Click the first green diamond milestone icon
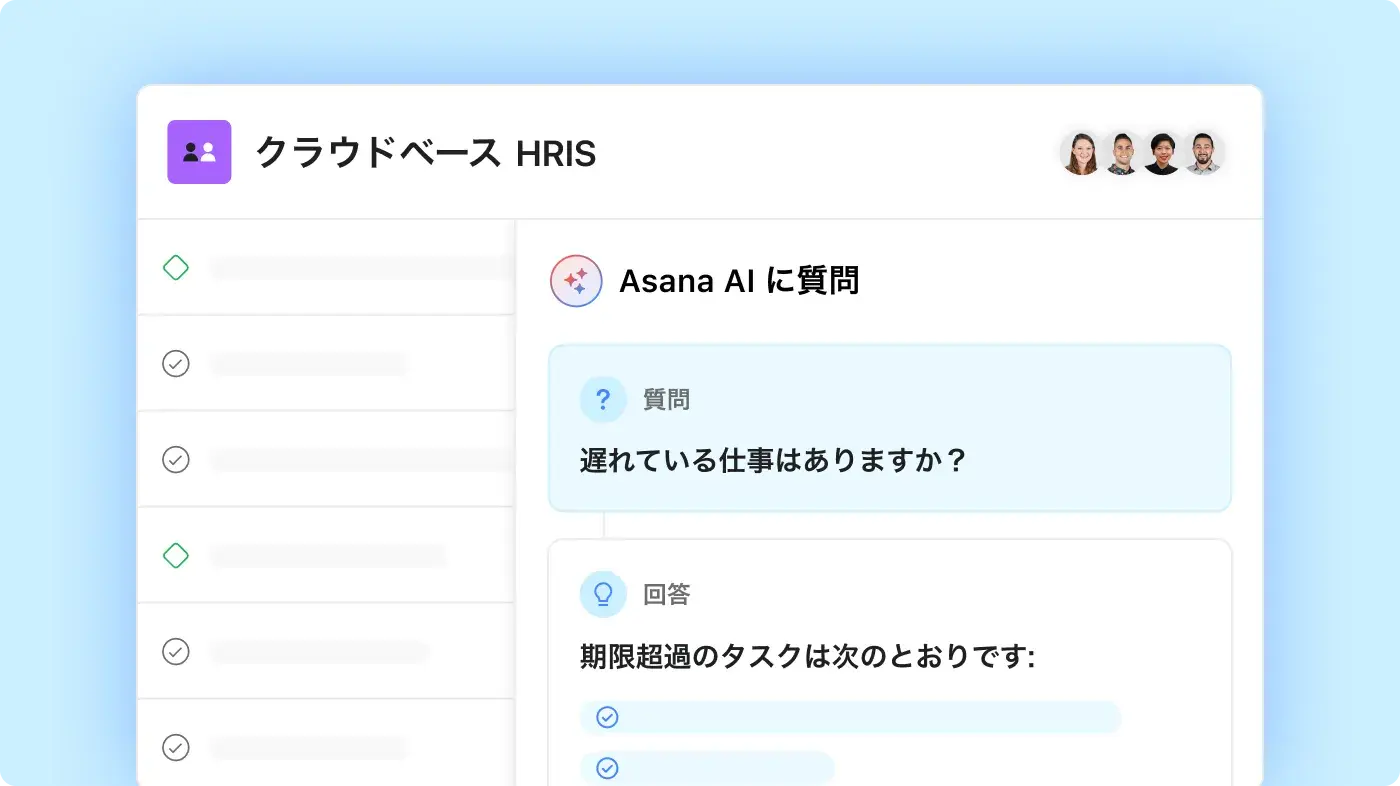Viewport: 1400px width, 786px height. click(176, 267)
